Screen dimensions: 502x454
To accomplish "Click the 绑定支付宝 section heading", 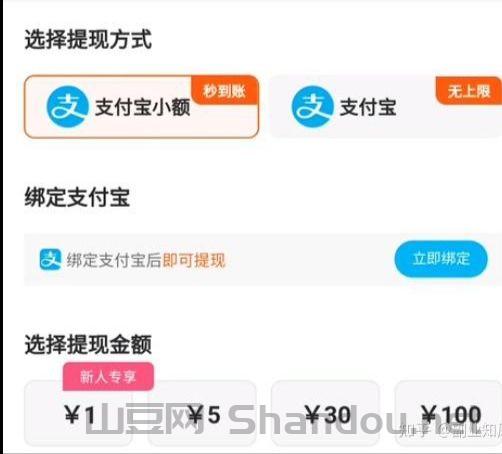I will (x=77, y=197).
